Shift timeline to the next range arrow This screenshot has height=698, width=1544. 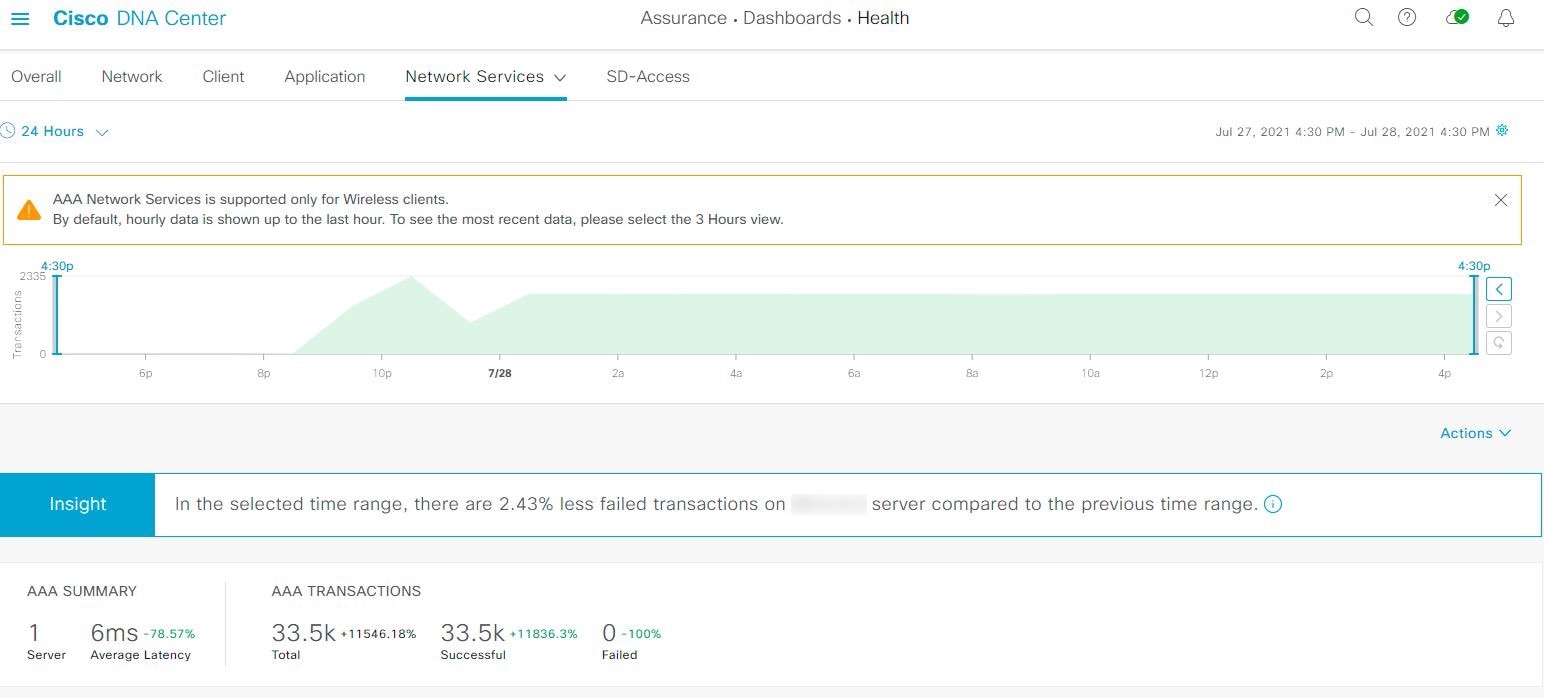click(x=1499, y=316)
